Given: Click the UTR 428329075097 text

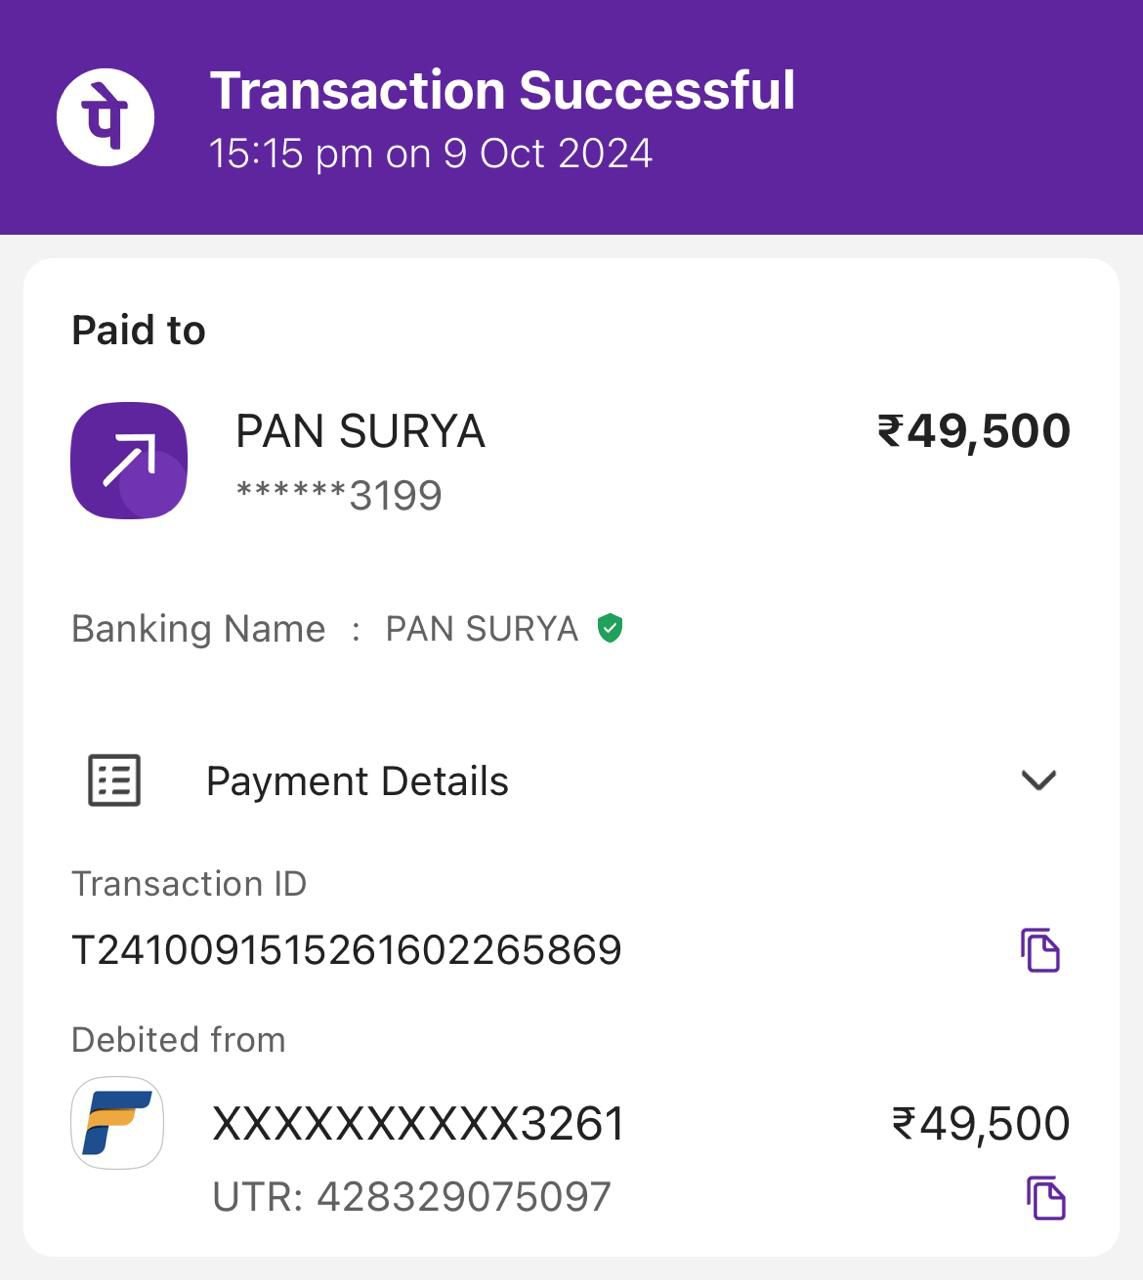Looking at the screenshot, I should (x=411, y=1197).
